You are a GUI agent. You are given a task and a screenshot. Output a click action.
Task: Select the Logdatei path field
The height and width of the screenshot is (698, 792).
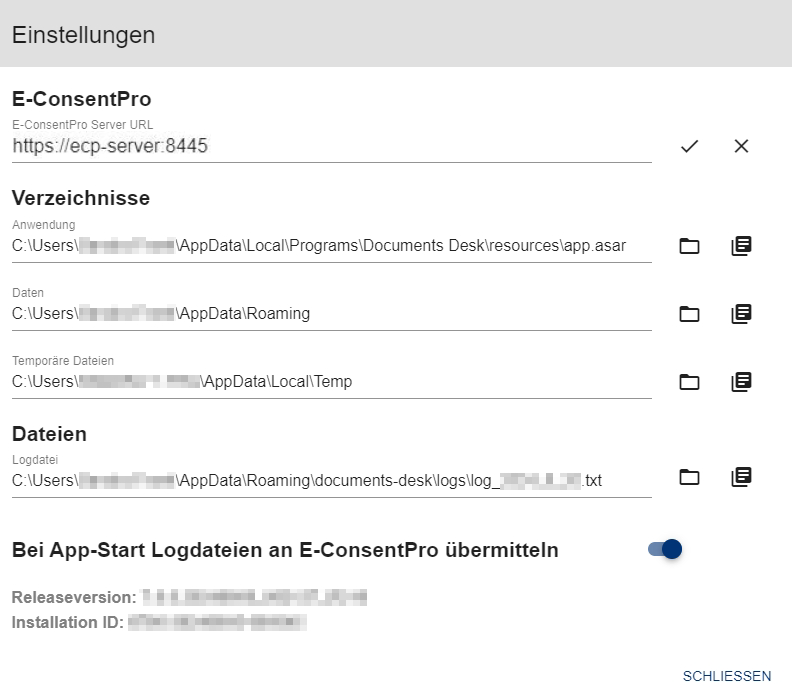[x=331, y=480]
